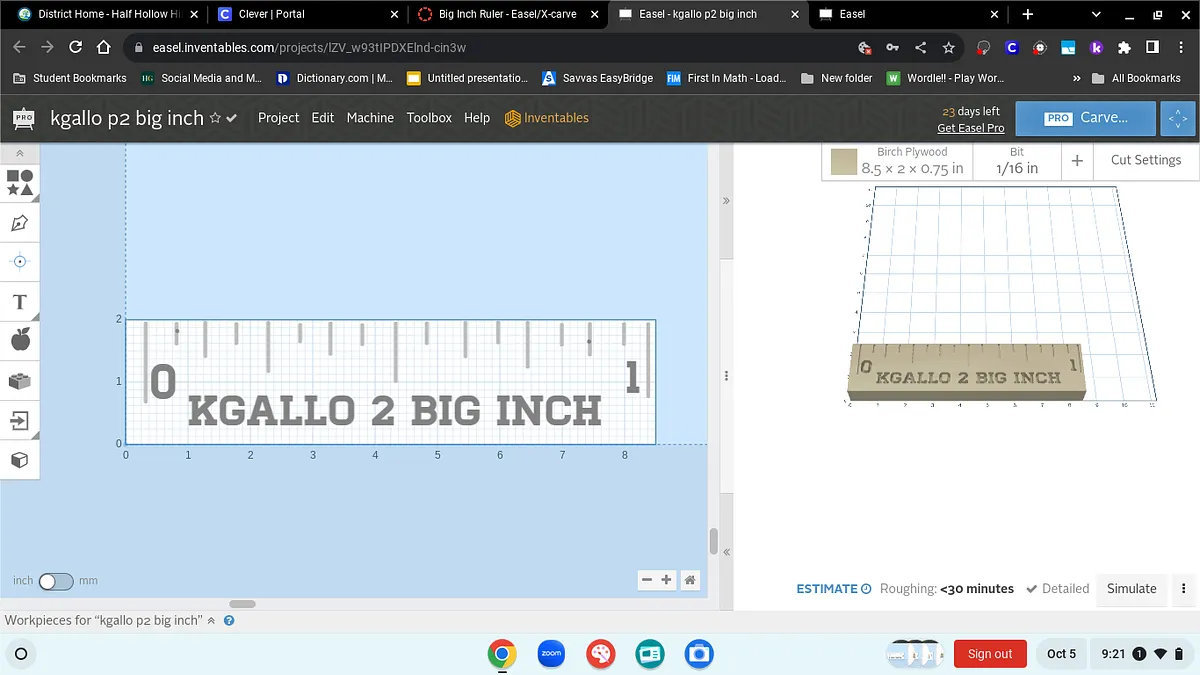1200x675 pixels.
Task: Star the kgallo p2 big inch project
Action: point(214,118)
